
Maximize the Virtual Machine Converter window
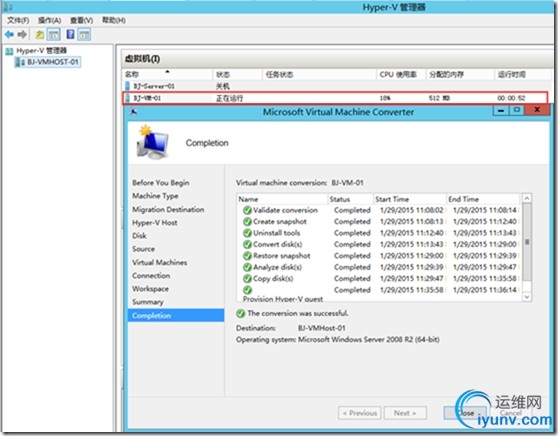pos(517,110)
